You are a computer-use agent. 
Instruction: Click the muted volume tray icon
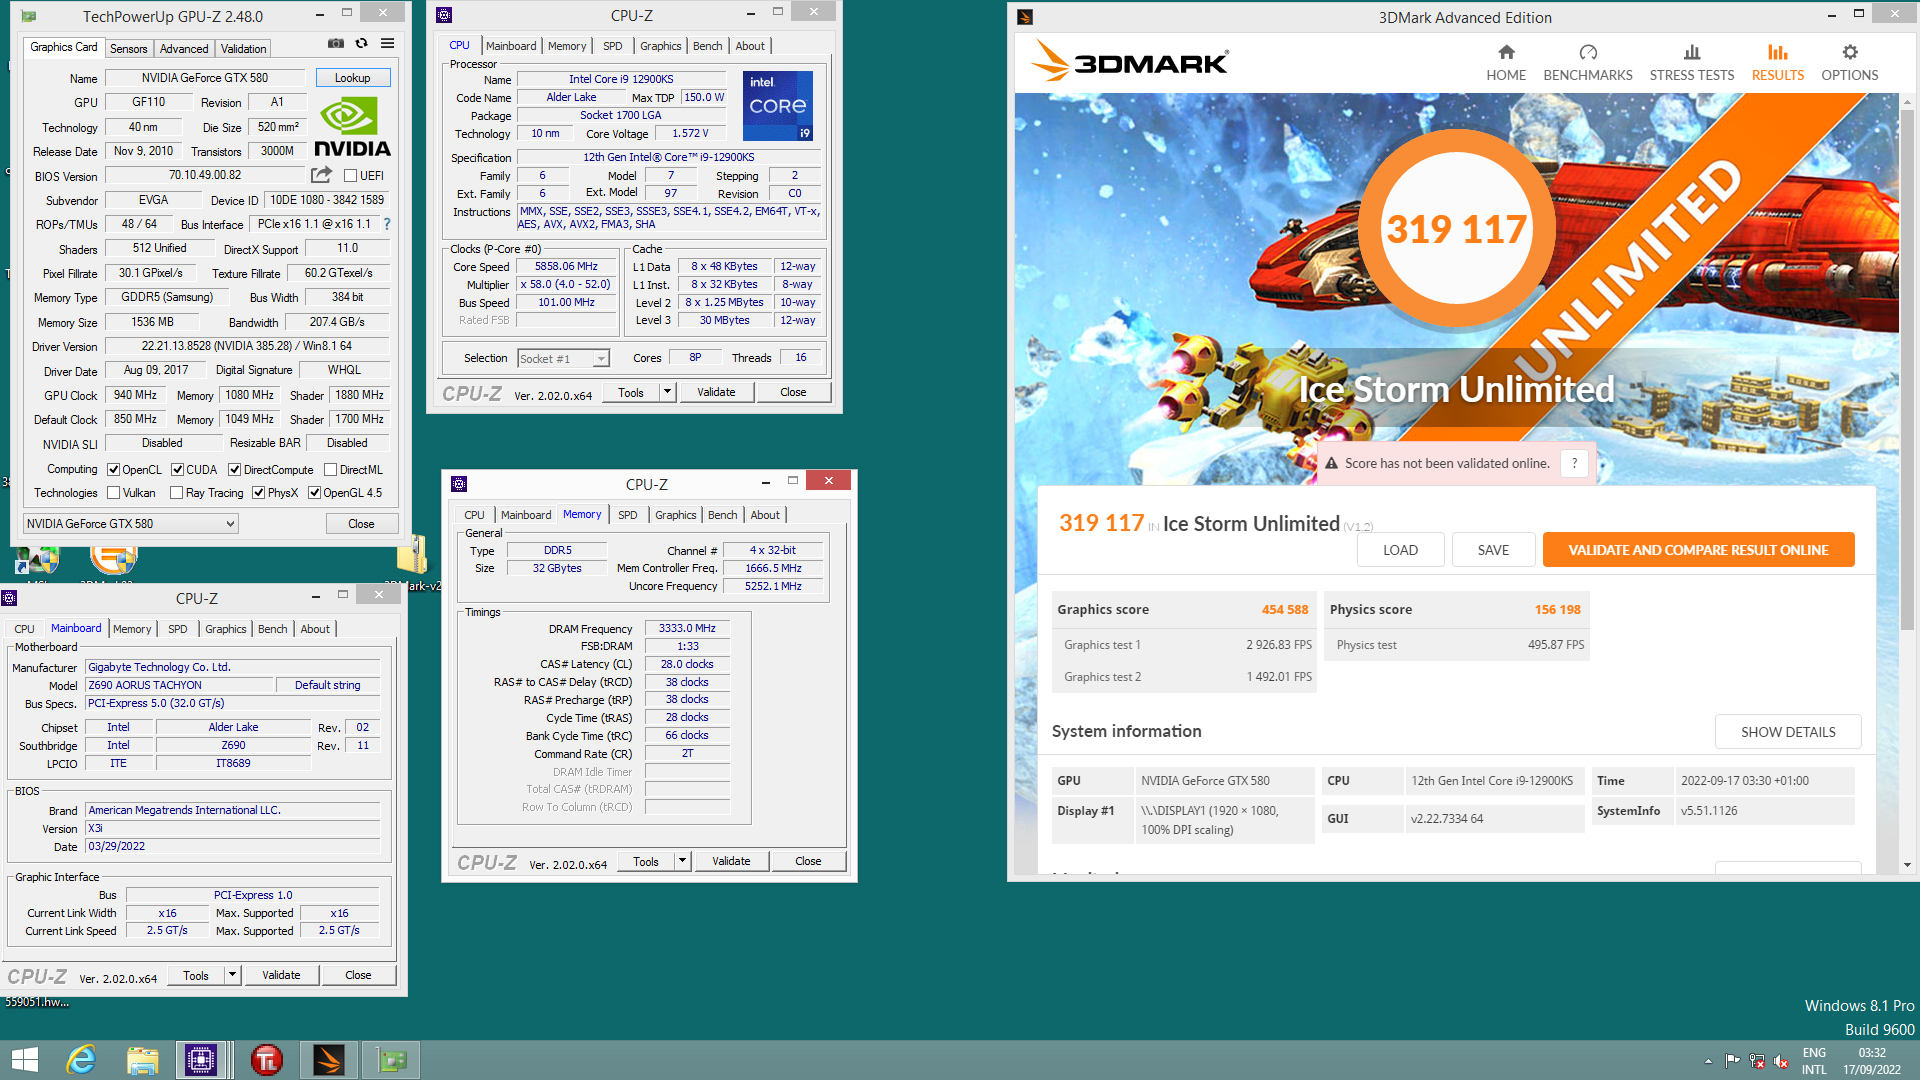tap(1781, 1061)
